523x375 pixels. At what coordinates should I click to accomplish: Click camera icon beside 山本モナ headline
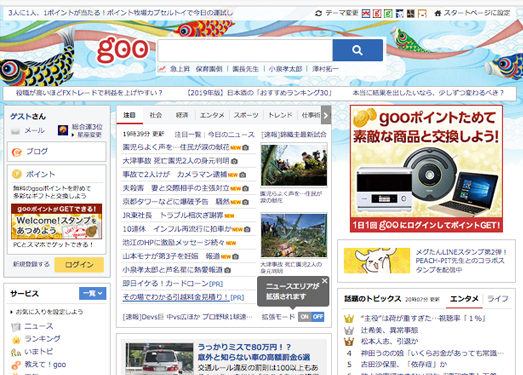235,257
